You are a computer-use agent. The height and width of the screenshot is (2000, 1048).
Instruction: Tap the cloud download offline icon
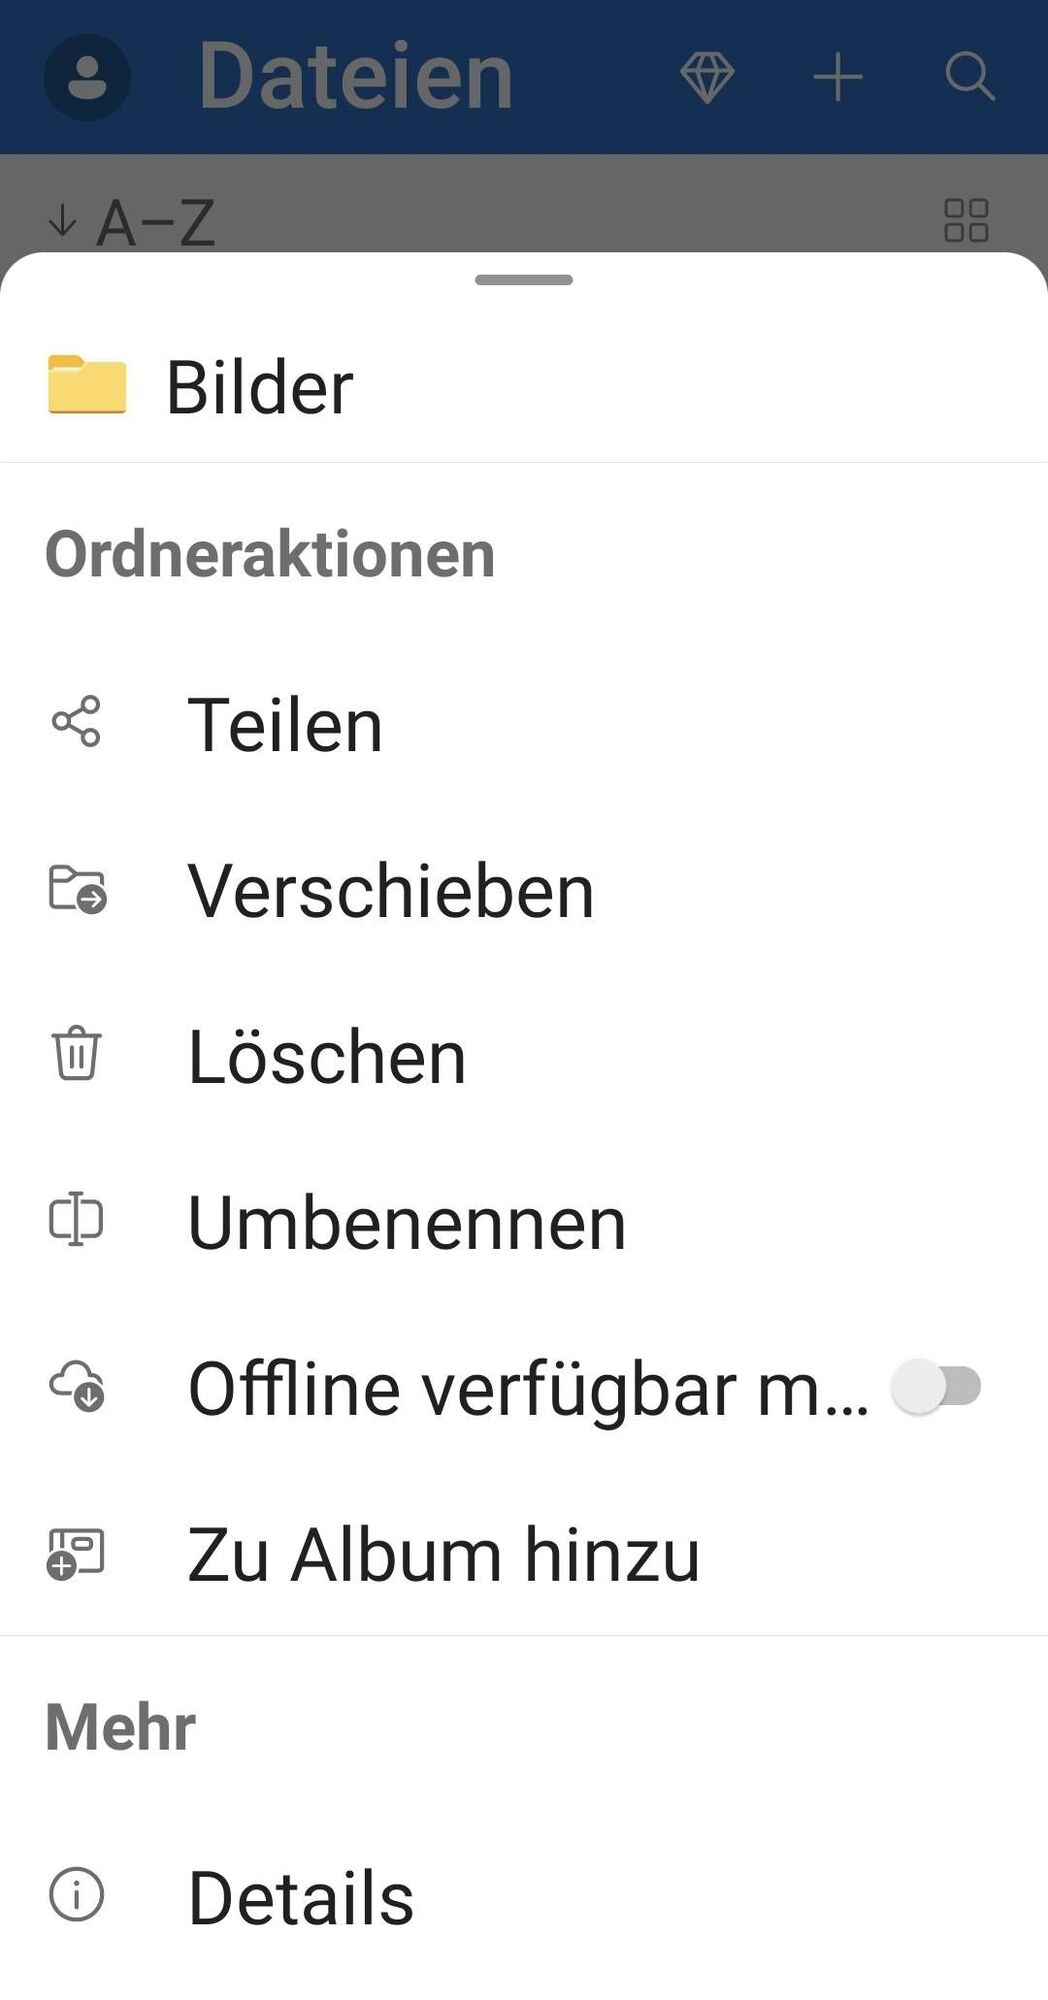coord(77,1386)
